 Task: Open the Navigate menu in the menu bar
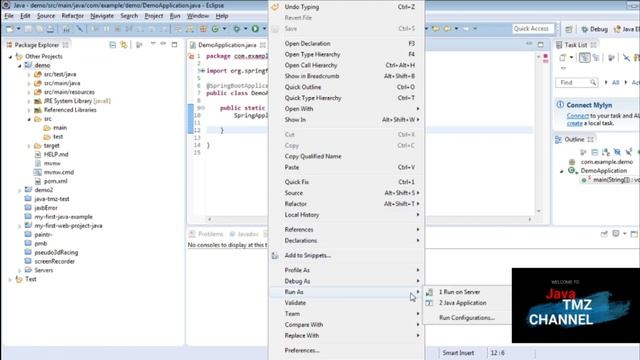[102, 16]
